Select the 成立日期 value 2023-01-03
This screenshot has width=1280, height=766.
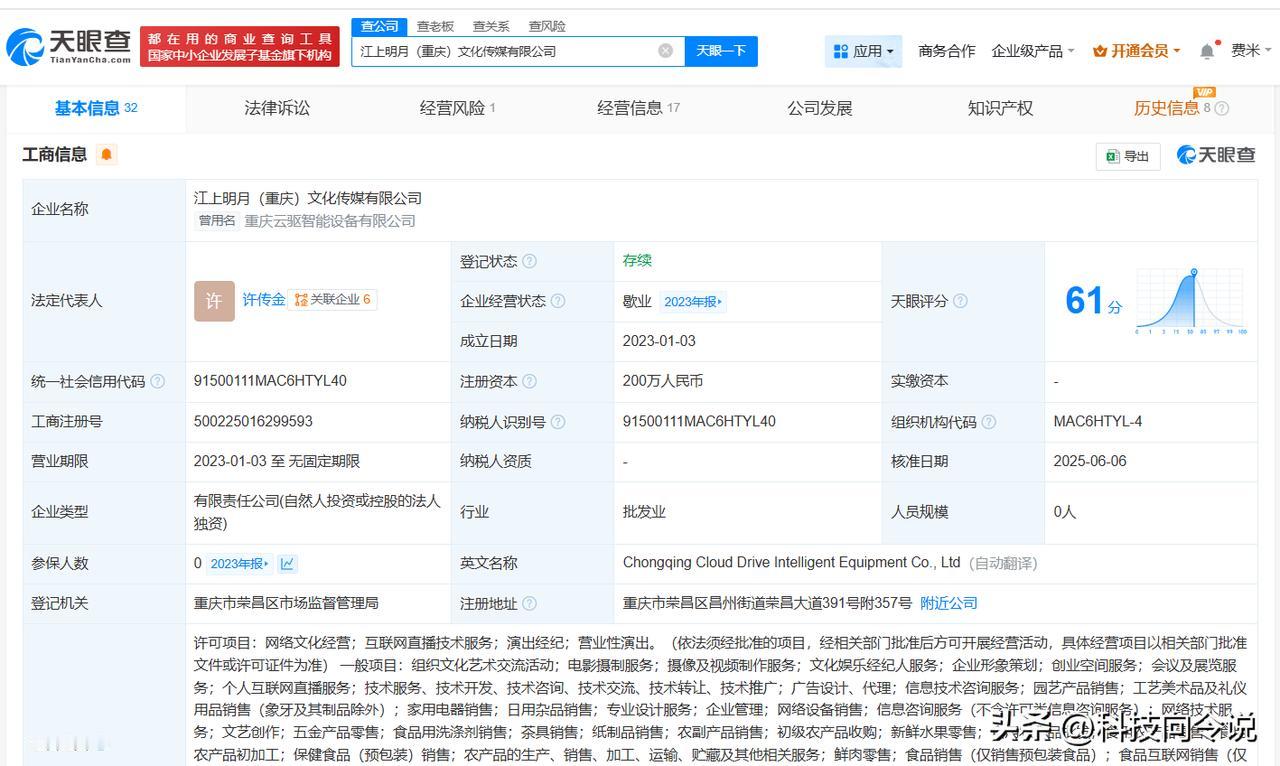click(659, 341)
